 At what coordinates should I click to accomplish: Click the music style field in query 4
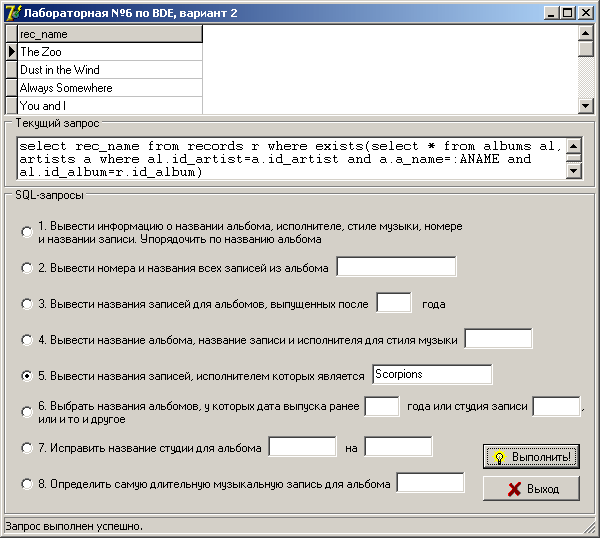click(x=498, y=338)
